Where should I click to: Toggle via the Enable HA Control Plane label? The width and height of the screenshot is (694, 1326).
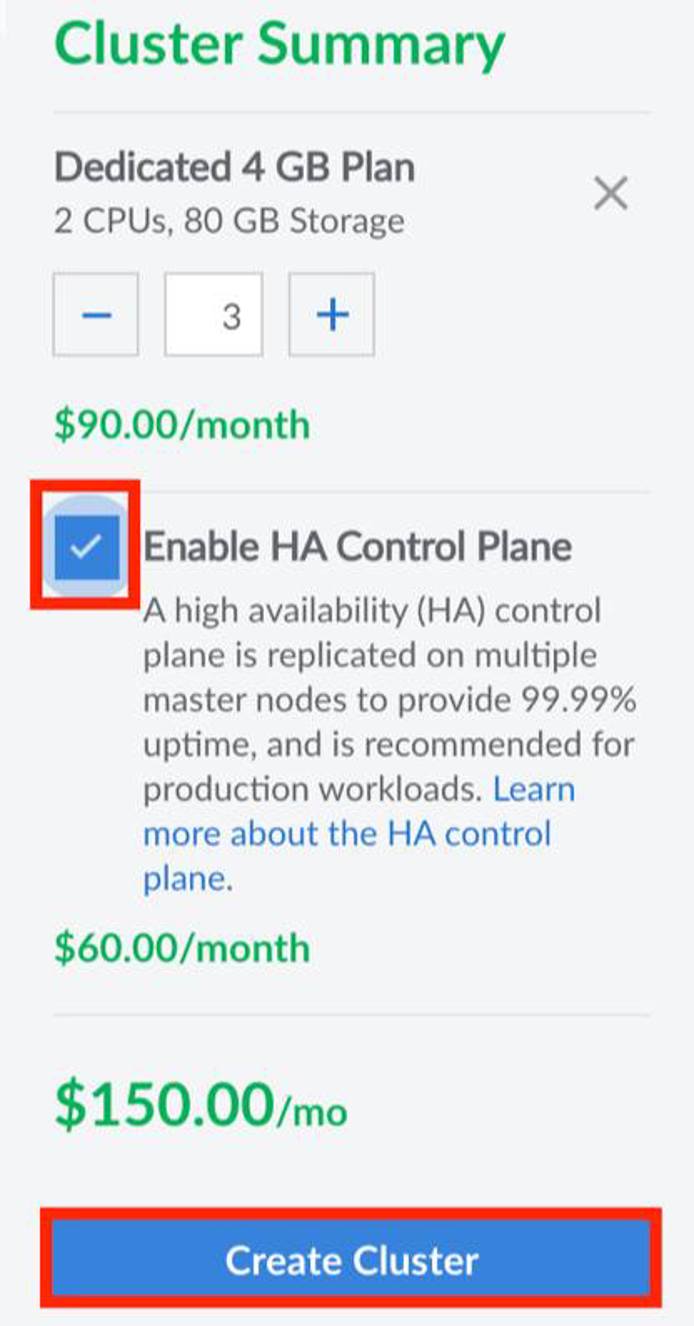pos(357,547)
